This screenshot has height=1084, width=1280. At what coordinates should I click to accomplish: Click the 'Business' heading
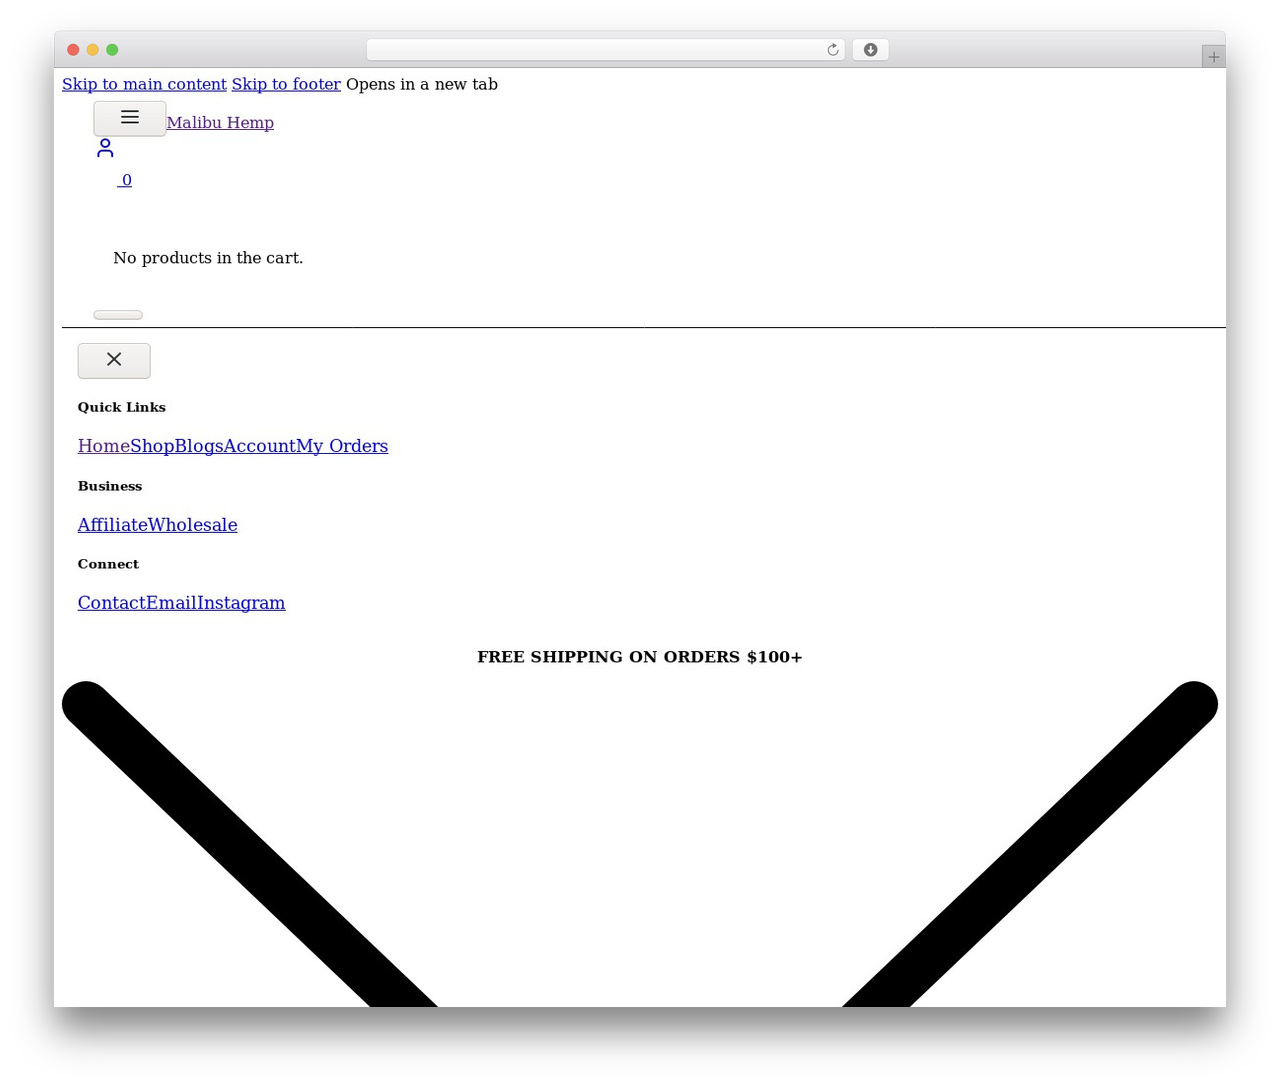pos(110,486)
